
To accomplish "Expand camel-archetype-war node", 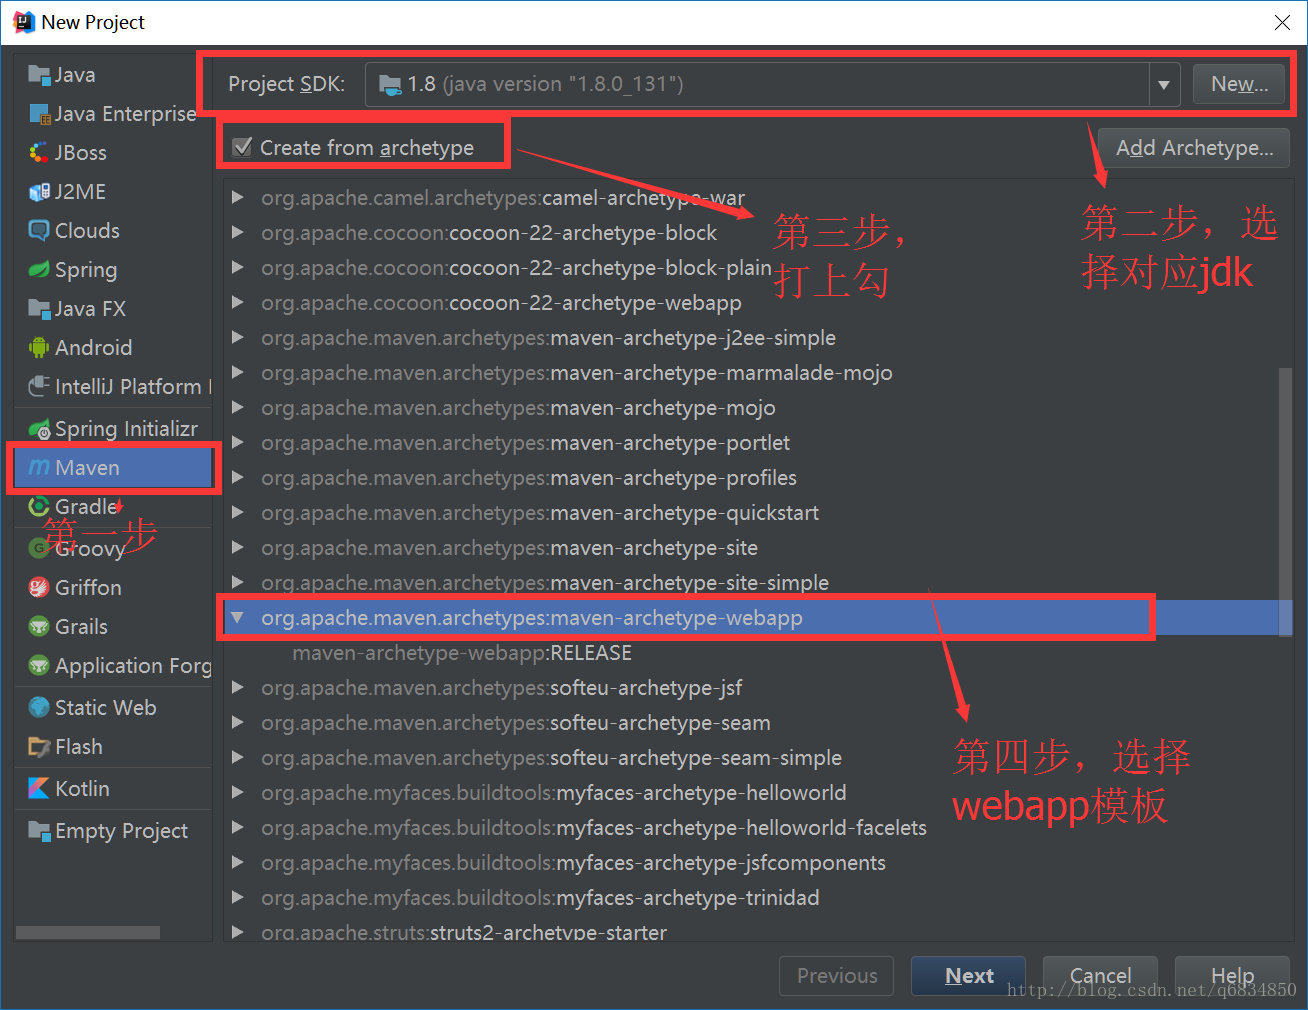I will pos(238,198).
